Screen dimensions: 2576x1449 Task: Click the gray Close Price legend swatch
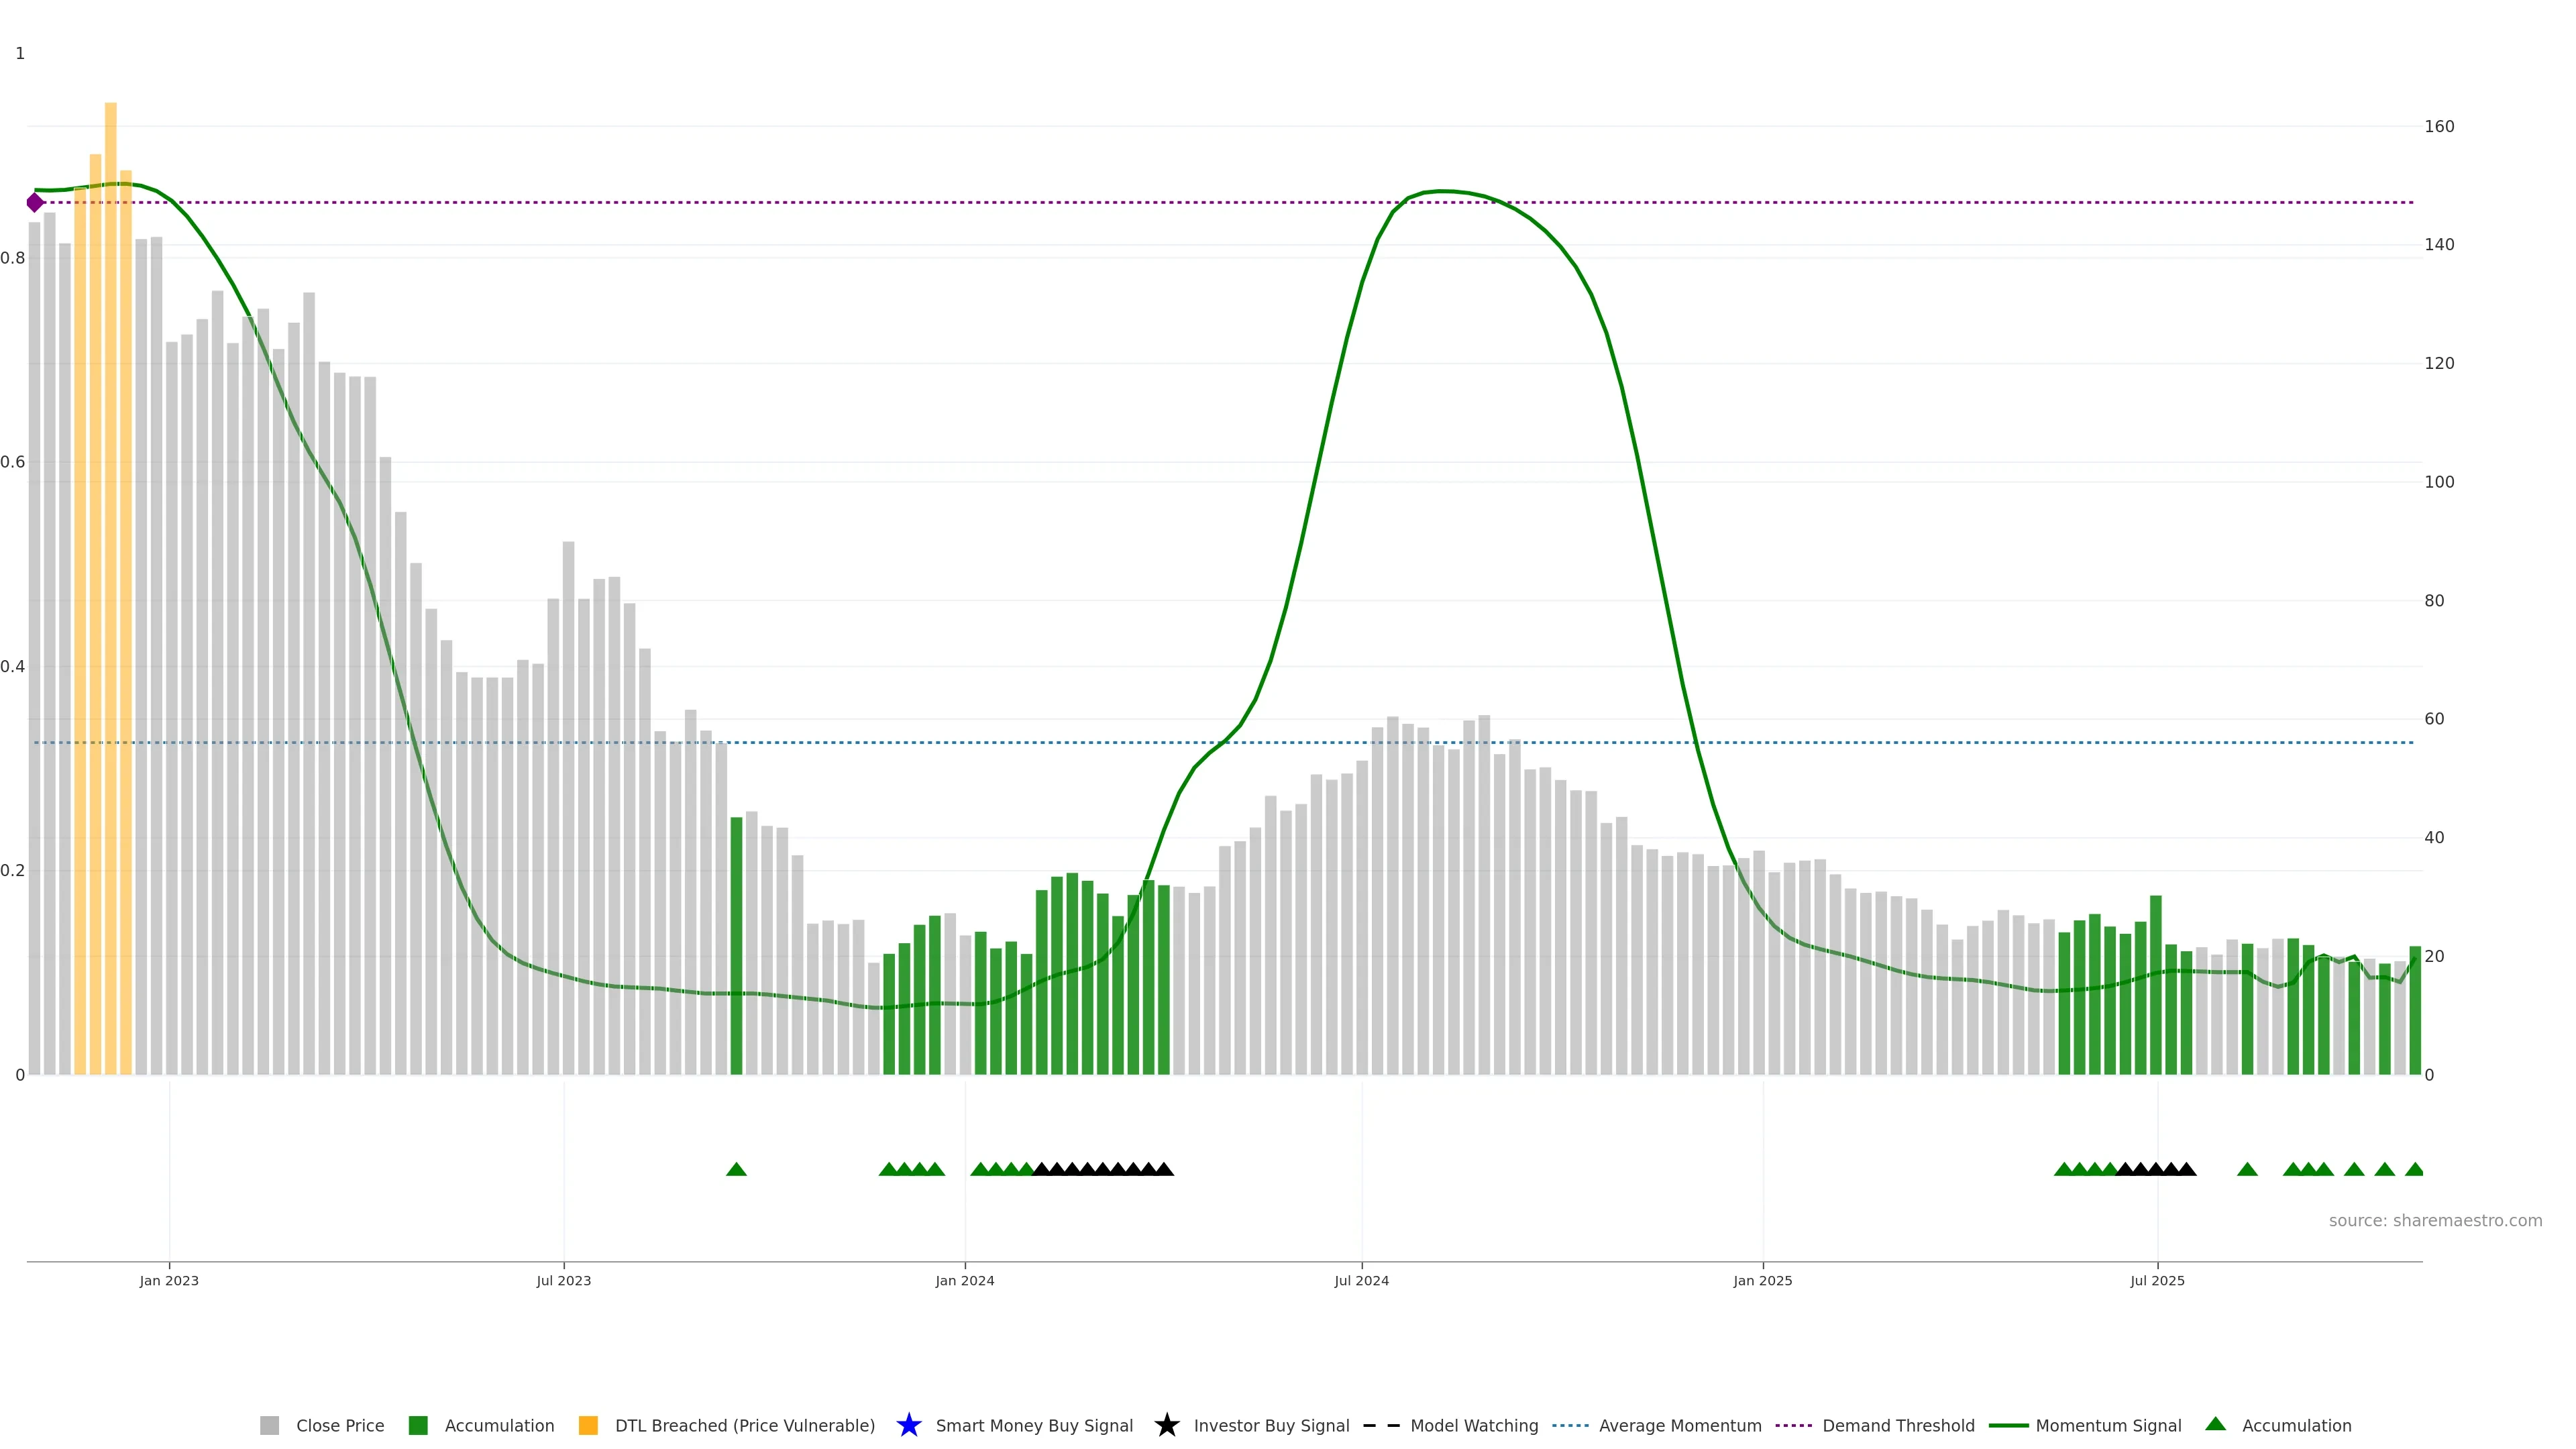[269, 1425]
